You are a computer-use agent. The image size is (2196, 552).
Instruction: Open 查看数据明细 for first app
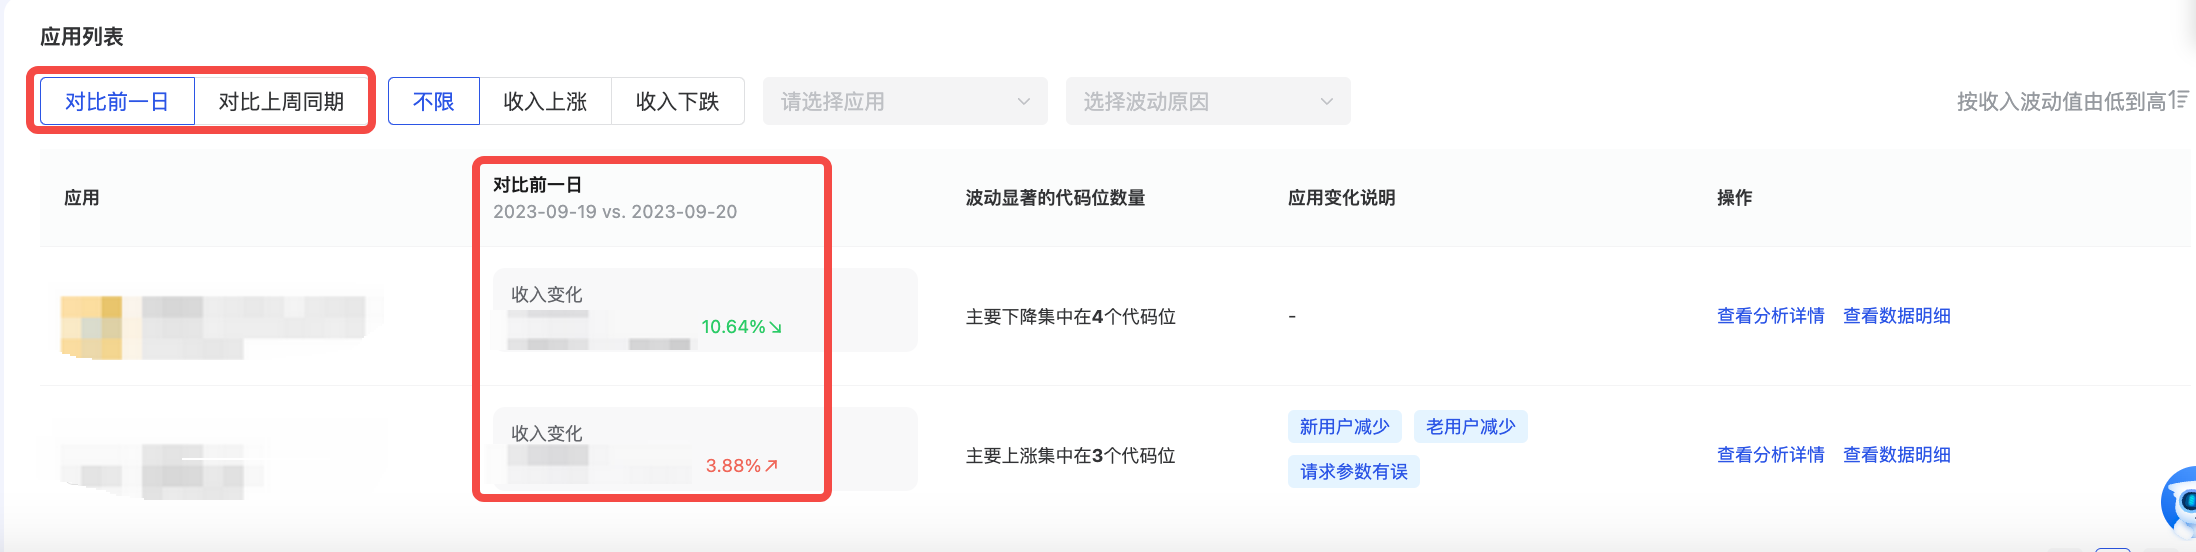tap(1897, 316)
